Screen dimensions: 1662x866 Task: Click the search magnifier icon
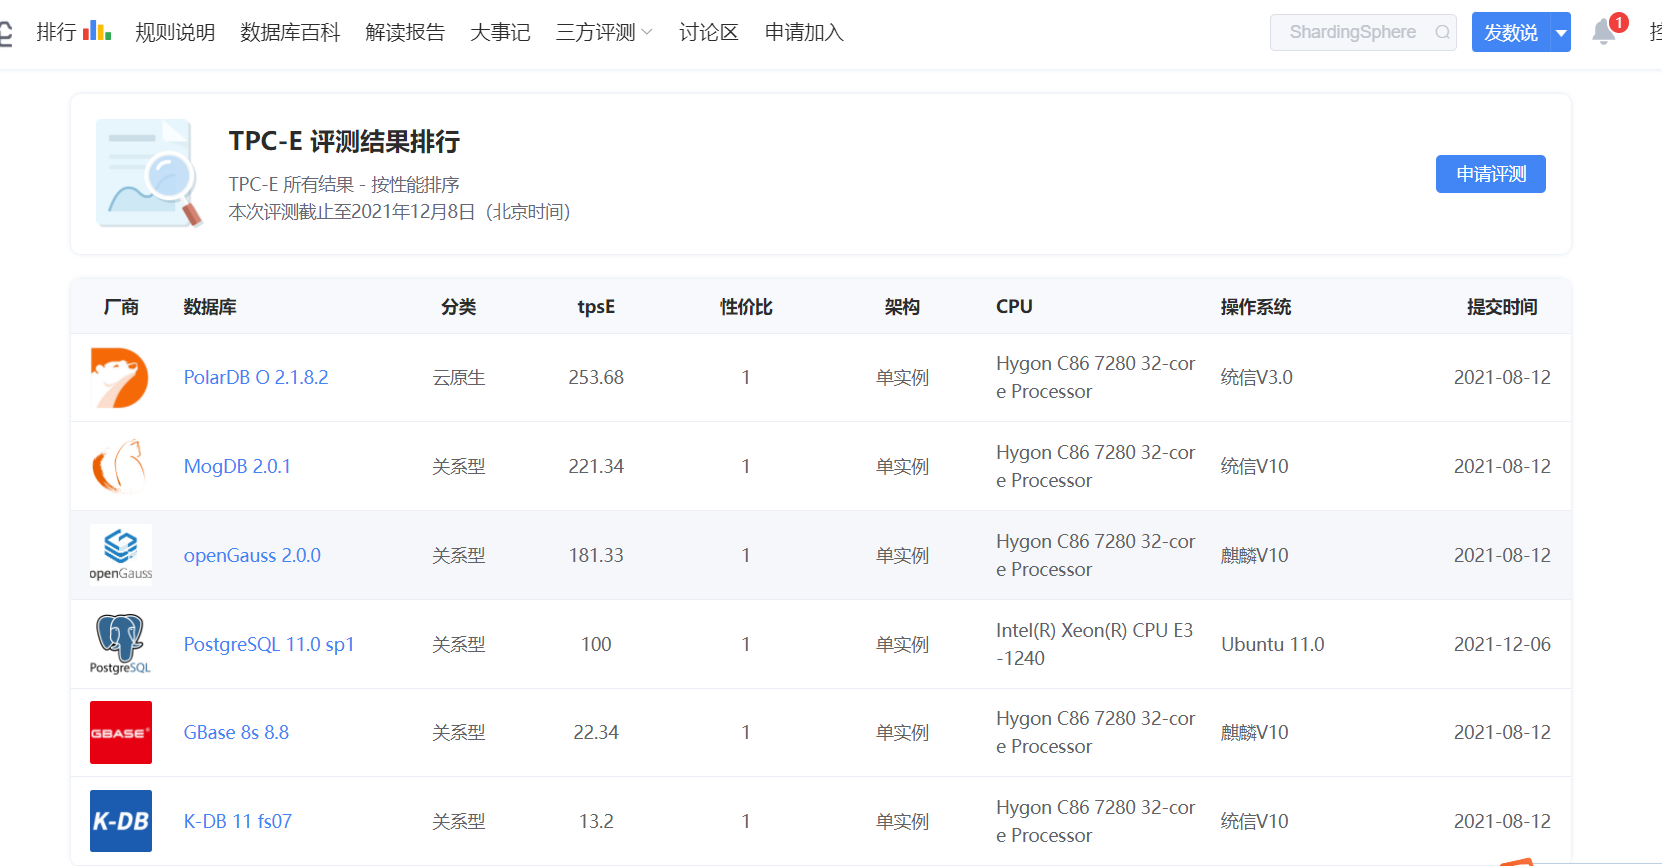coord(1442,32)
